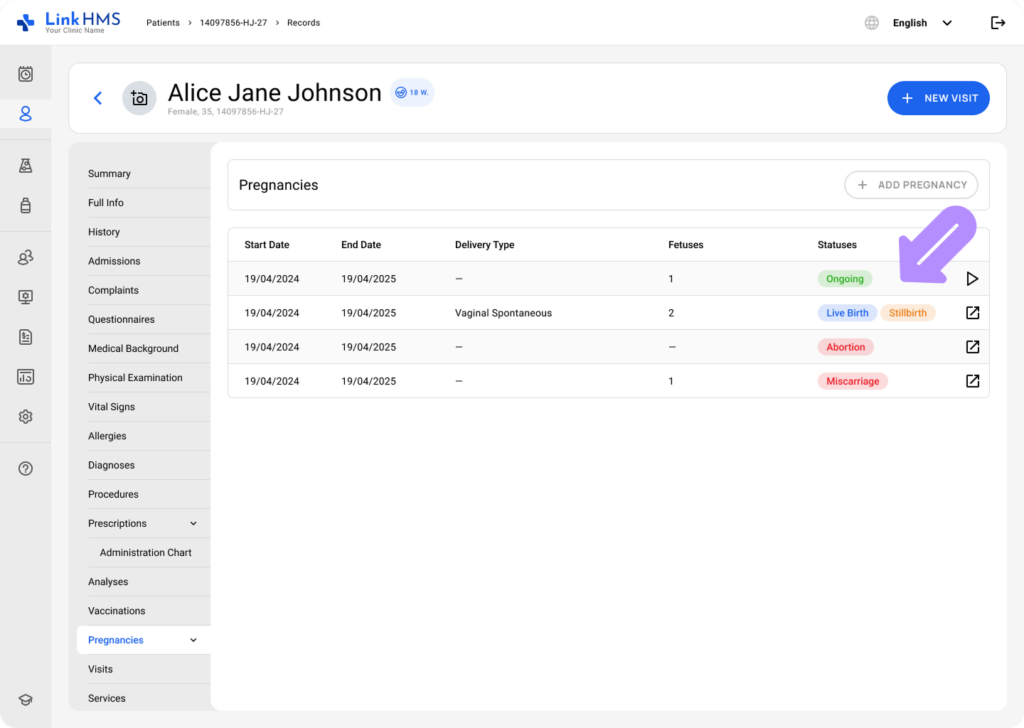Open the staff management people icon
The height and width of the screenshot is (728, 1024).
point(25,257)
